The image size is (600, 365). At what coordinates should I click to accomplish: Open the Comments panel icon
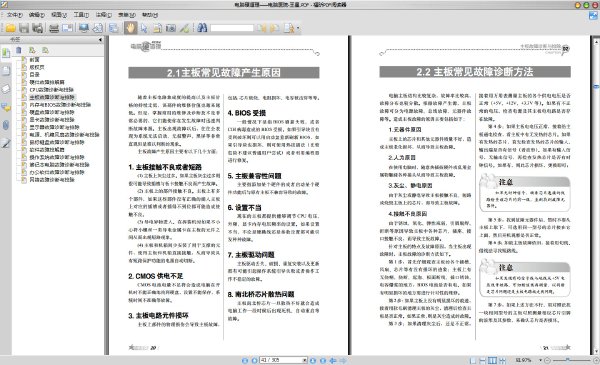click(6, 108)
